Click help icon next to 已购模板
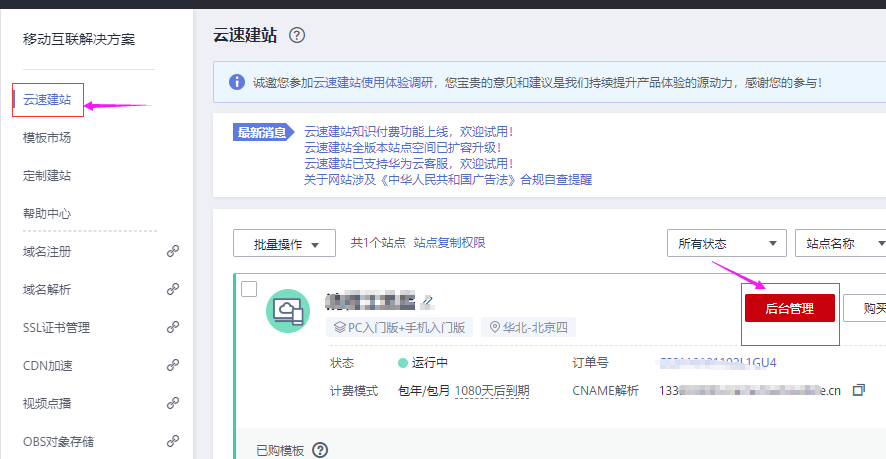This screenshot has width=886, height=459. click(x=320, y=450)
